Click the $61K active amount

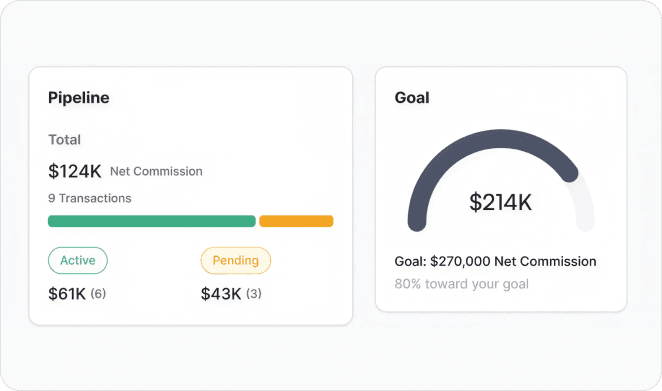point(67,293)
